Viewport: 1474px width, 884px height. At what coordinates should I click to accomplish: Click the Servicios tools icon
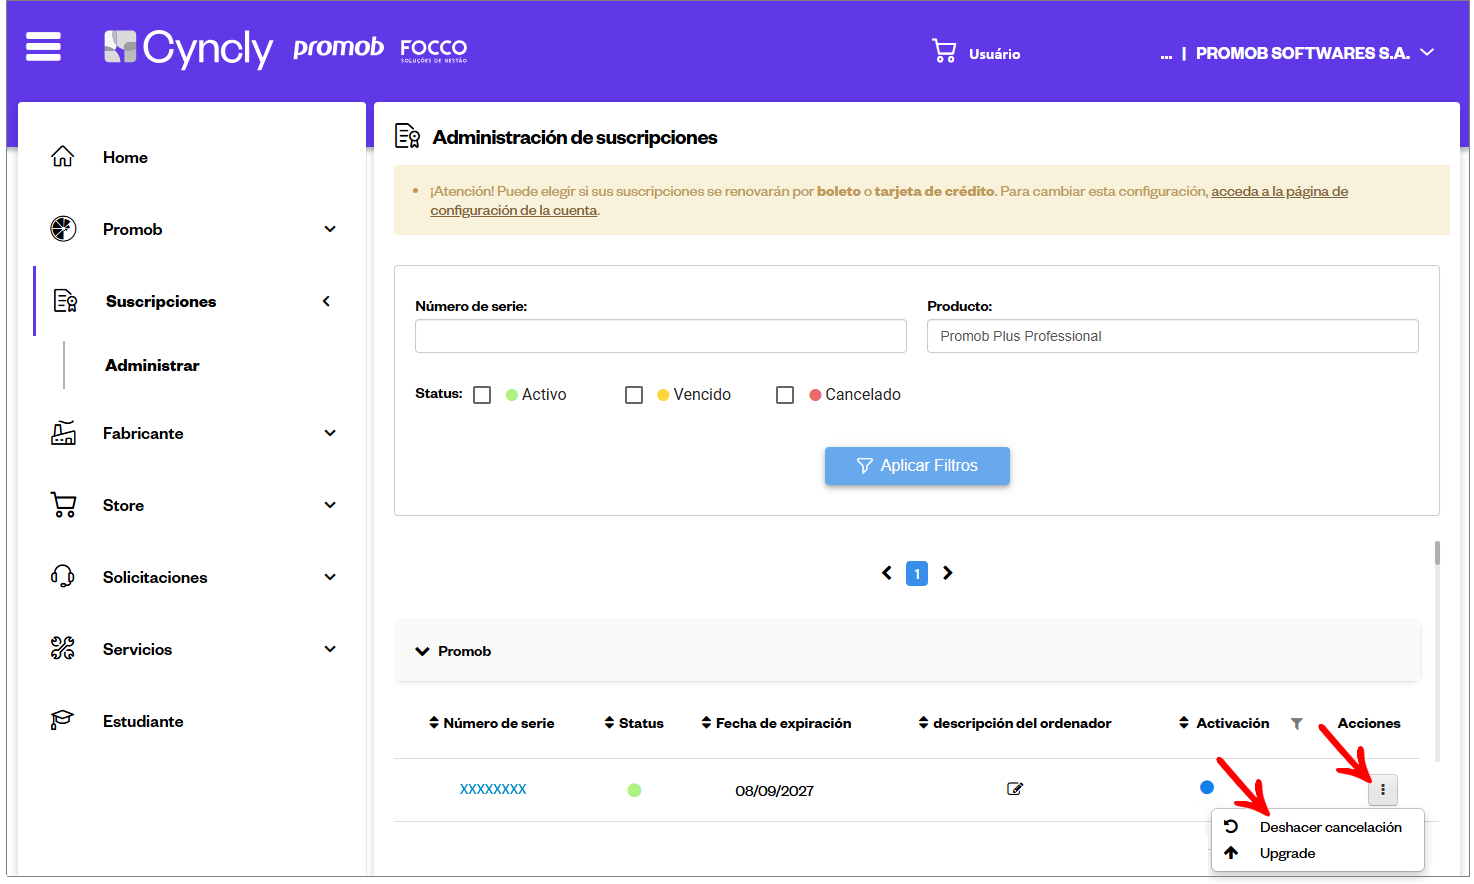coord(63,649)
